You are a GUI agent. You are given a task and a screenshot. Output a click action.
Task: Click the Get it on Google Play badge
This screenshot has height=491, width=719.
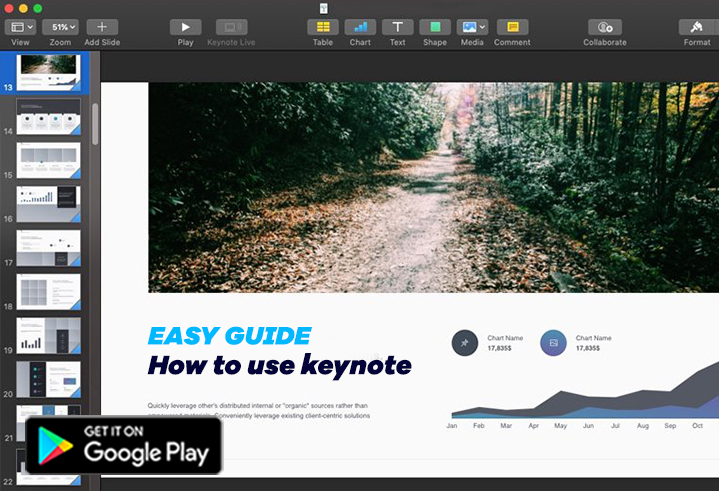click(123, 443)
